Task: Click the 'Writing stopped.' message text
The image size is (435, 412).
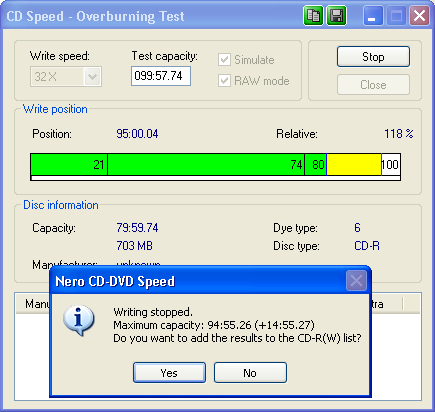Action: click(x=153, y=312)
